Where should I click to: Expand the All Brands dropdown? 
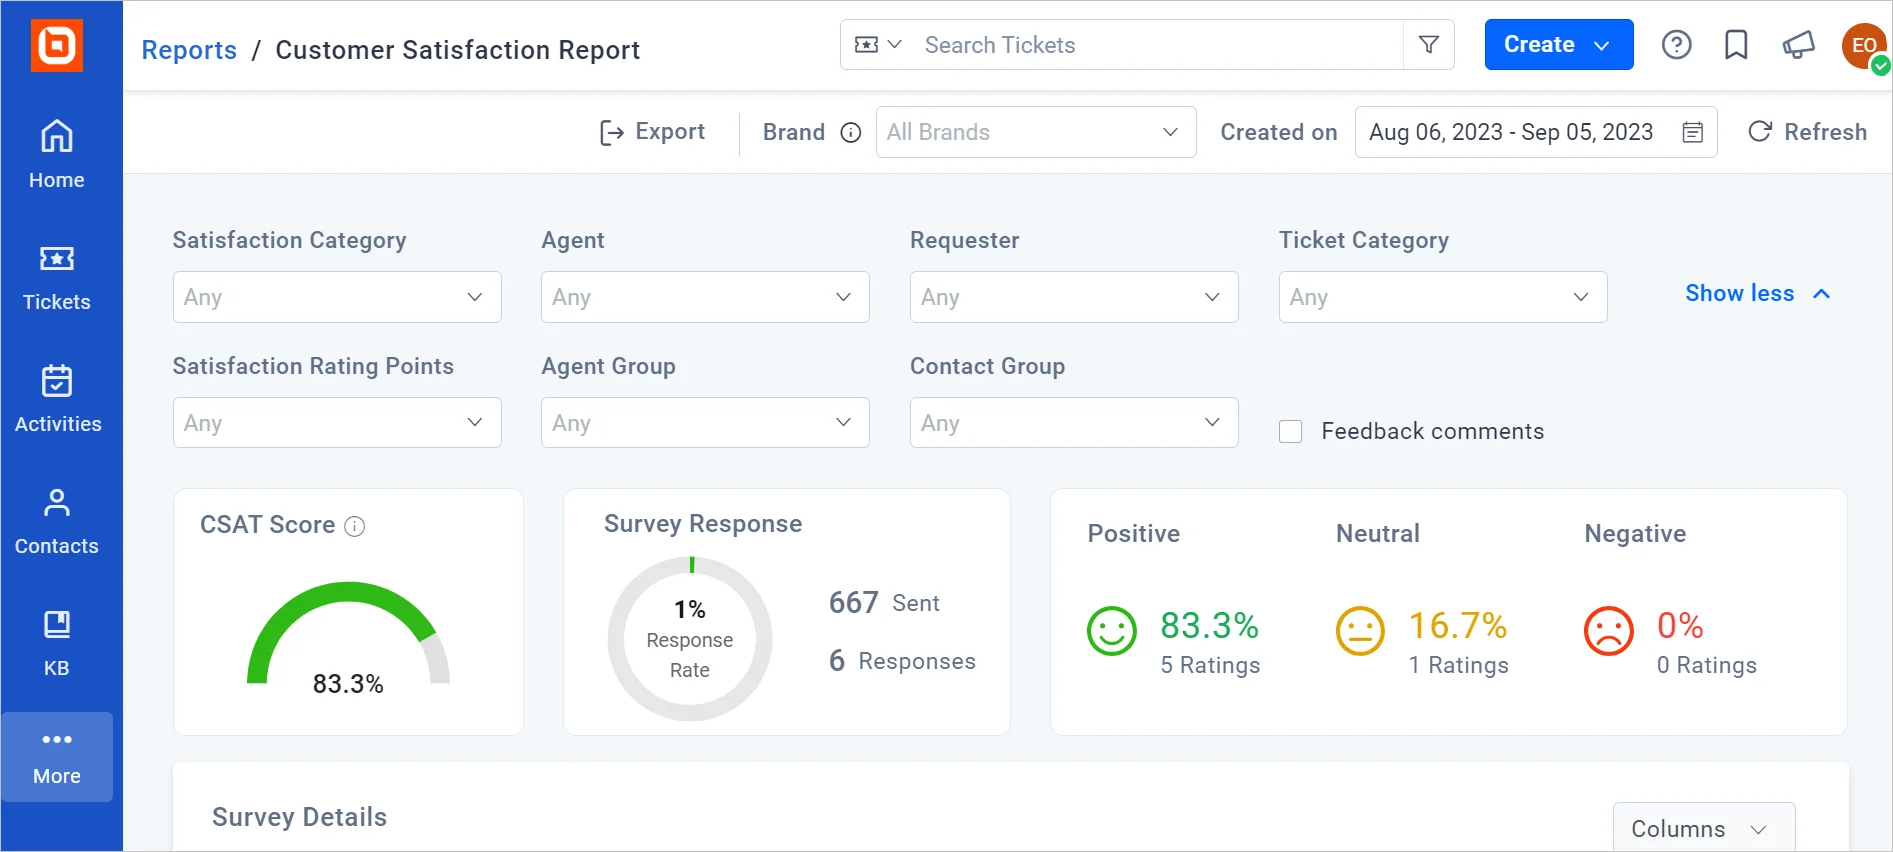click(1035, 133)
